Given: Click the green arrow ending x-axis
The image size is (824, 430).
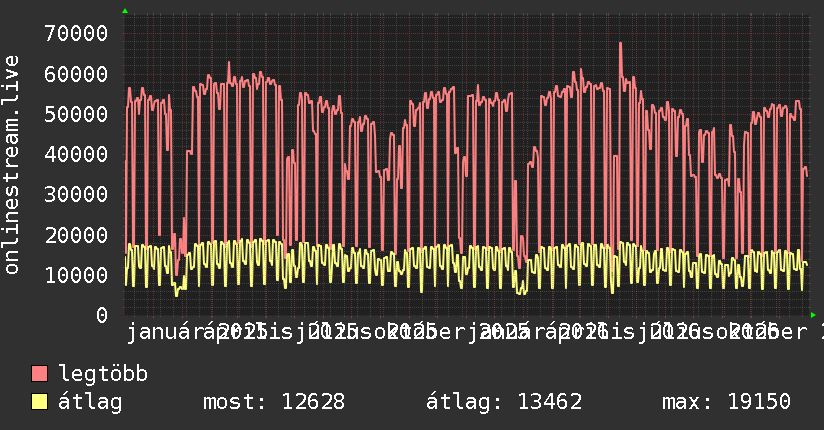Looking at the screenshot, I should (813, 315).
